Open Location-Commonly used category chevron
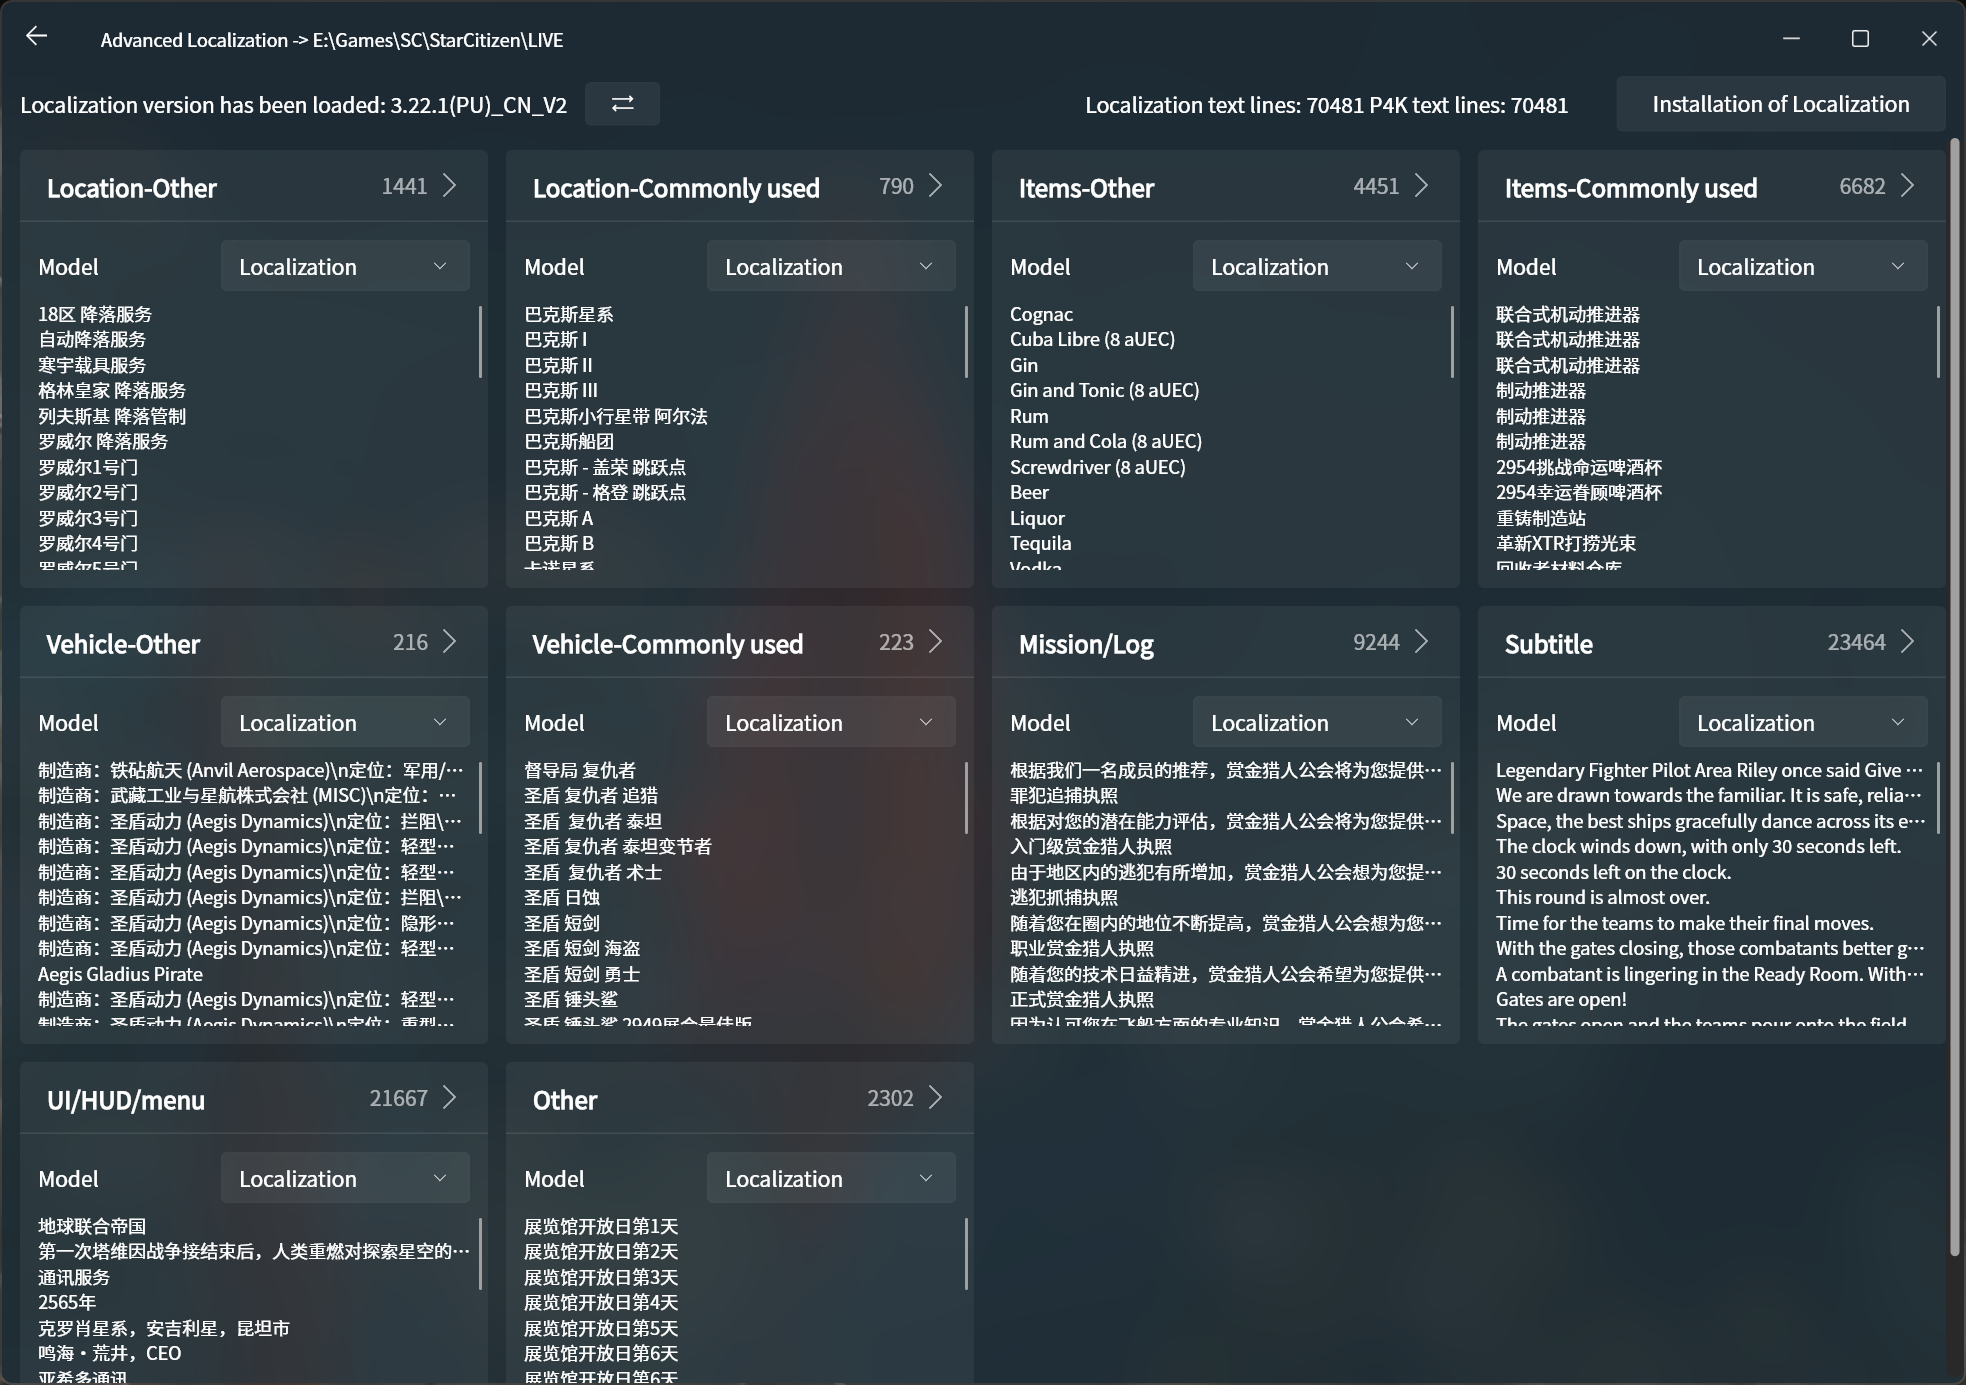Screen dimensions: 1966x1385 coord(936,186)
